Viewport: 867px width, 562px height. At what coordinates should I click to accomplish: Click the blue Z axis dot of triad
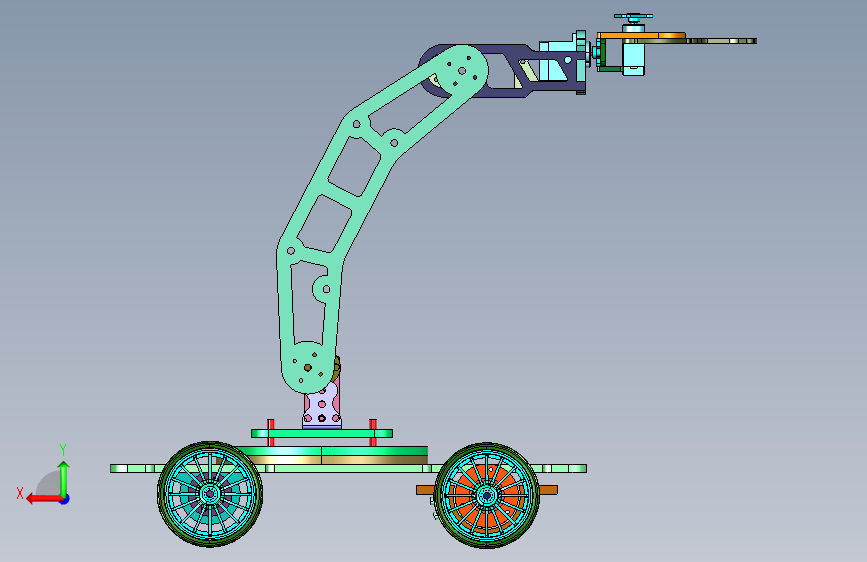tap(65, 499)
